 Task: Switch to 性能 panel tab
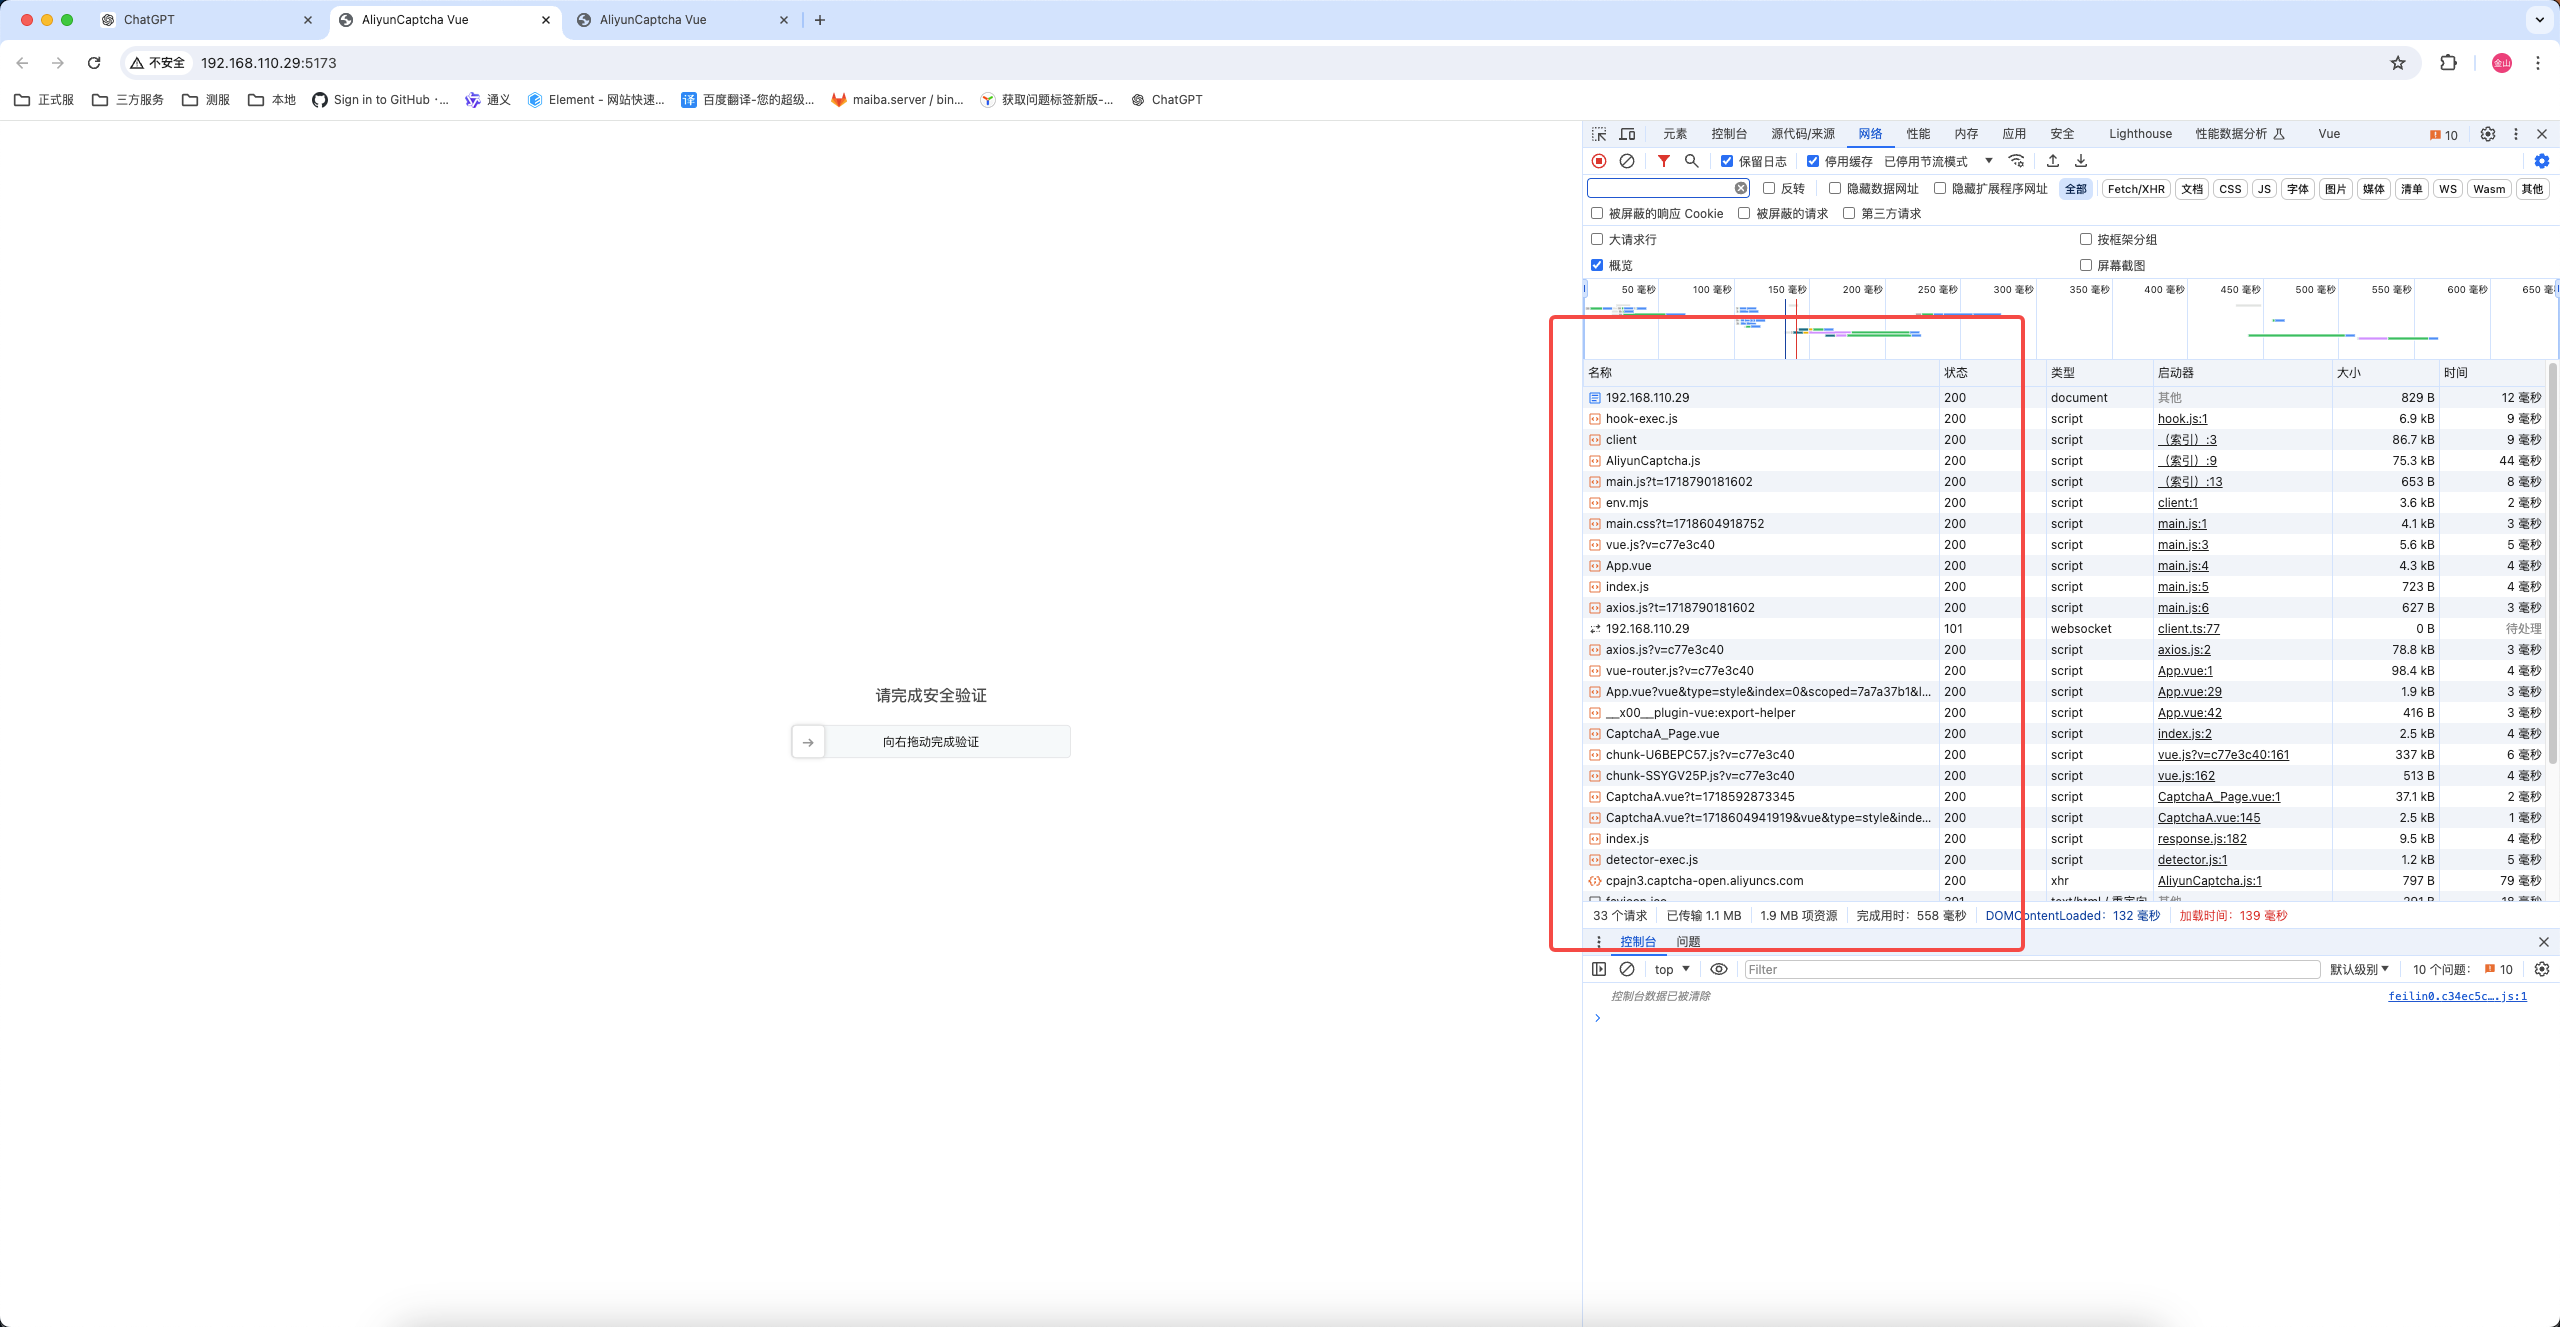[x=1918, y=134]
